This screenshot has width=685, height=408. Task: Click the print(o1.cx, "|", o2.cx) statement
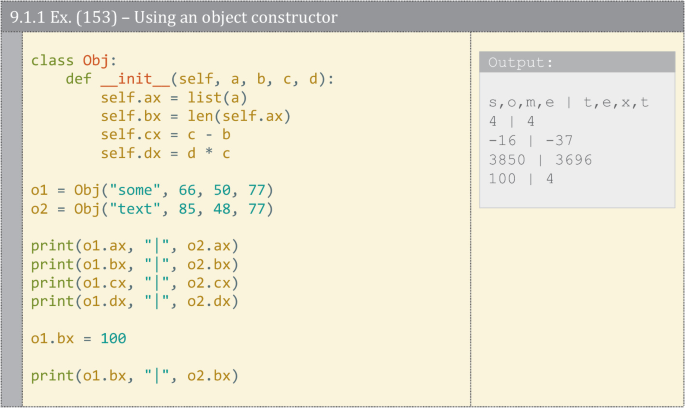pos(134,283)
